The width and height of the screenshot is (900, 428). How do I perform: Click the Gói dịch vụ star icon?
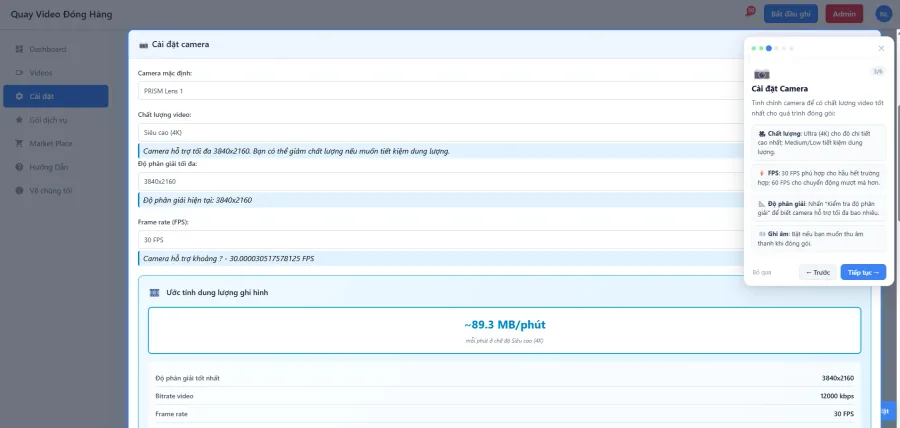[19, 120]
